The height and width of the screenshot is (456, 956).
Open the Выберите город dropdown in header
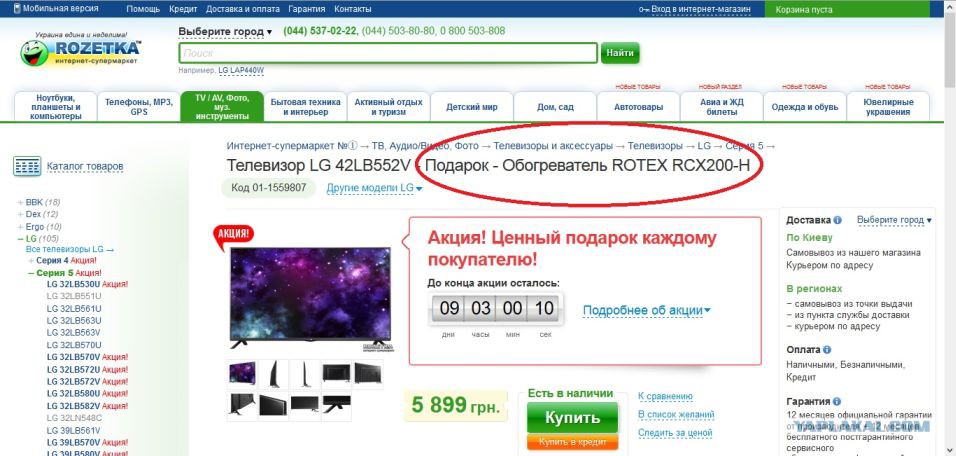pos(225,31)
